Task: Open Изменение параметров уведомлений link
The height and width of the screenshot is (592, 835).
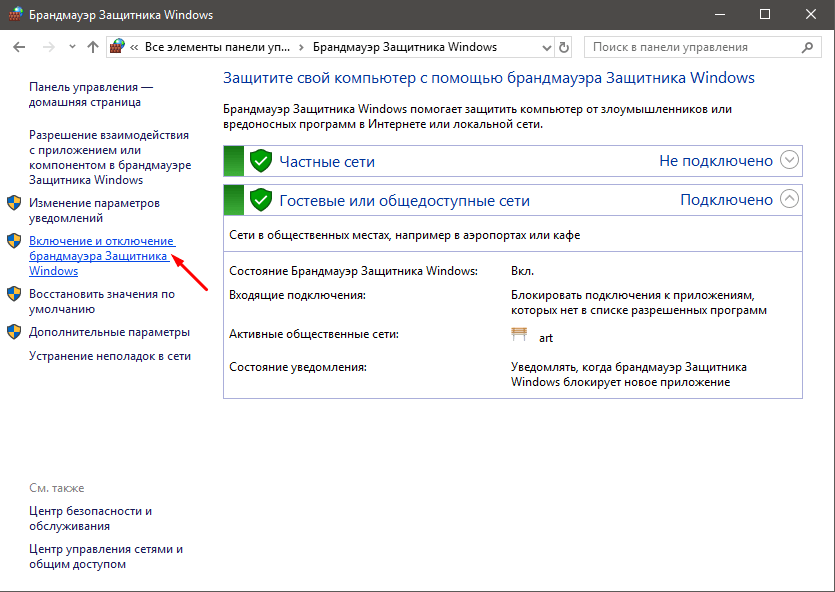Action: click(x=94, y=210)
